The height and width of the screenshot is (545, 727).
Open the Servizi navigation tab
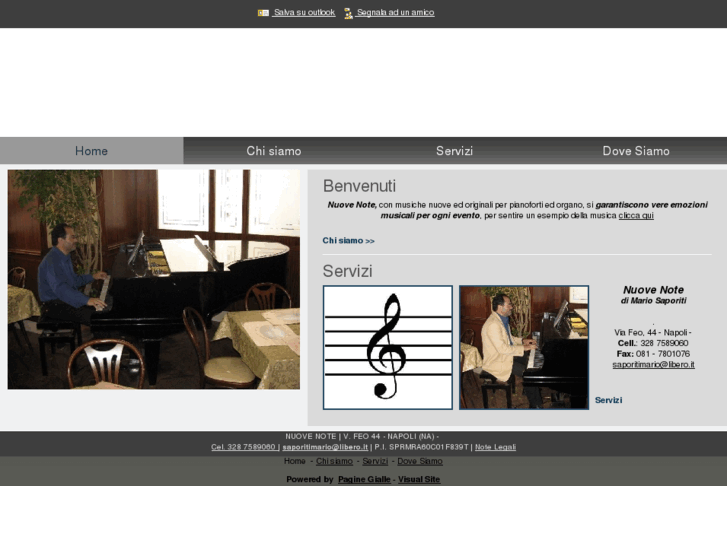pos(454,151)
